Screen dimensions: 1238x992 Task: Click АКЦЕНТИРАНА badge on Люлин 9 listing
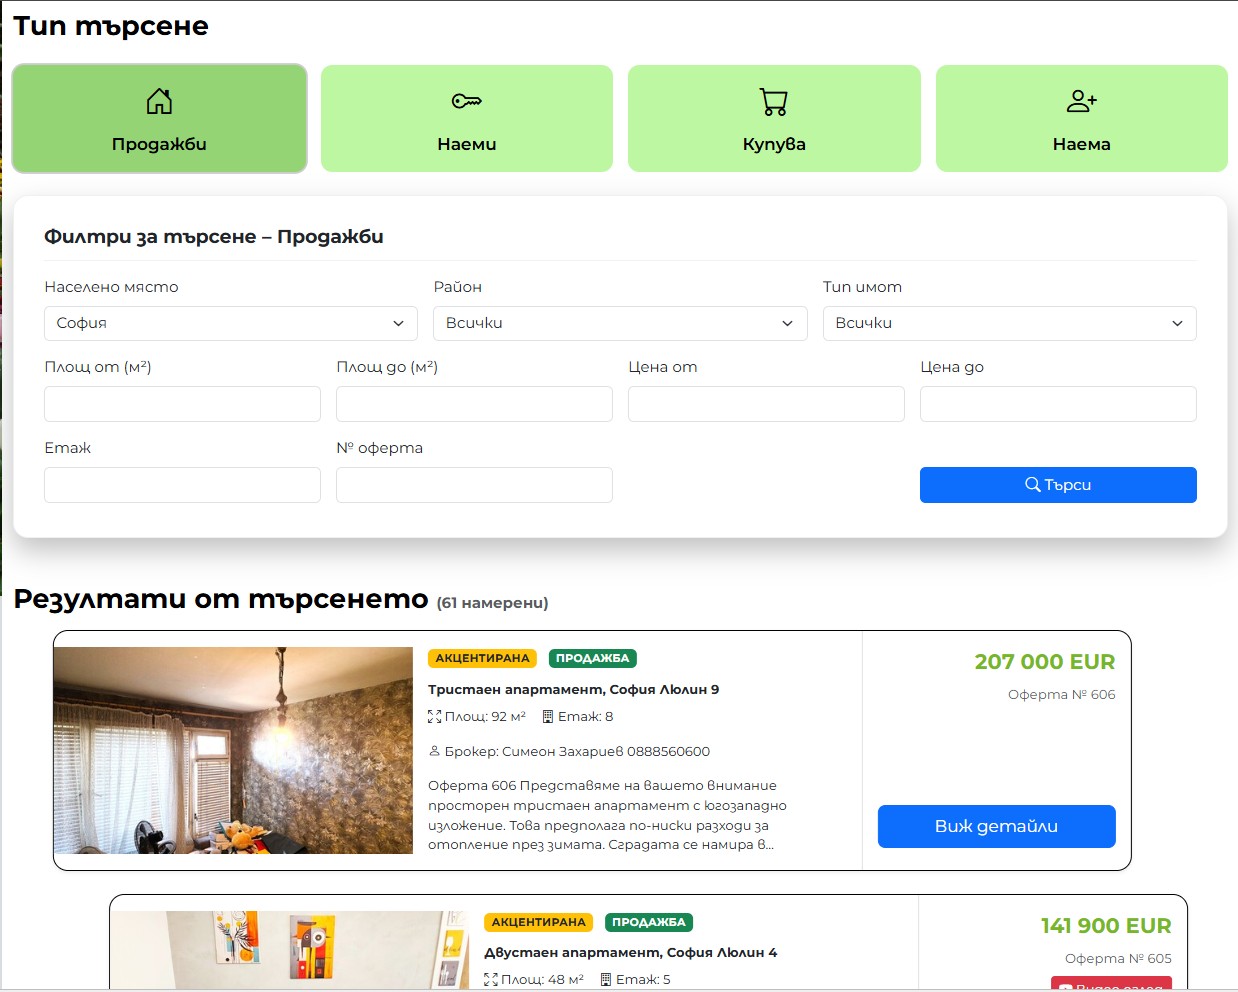click(482, 658)
